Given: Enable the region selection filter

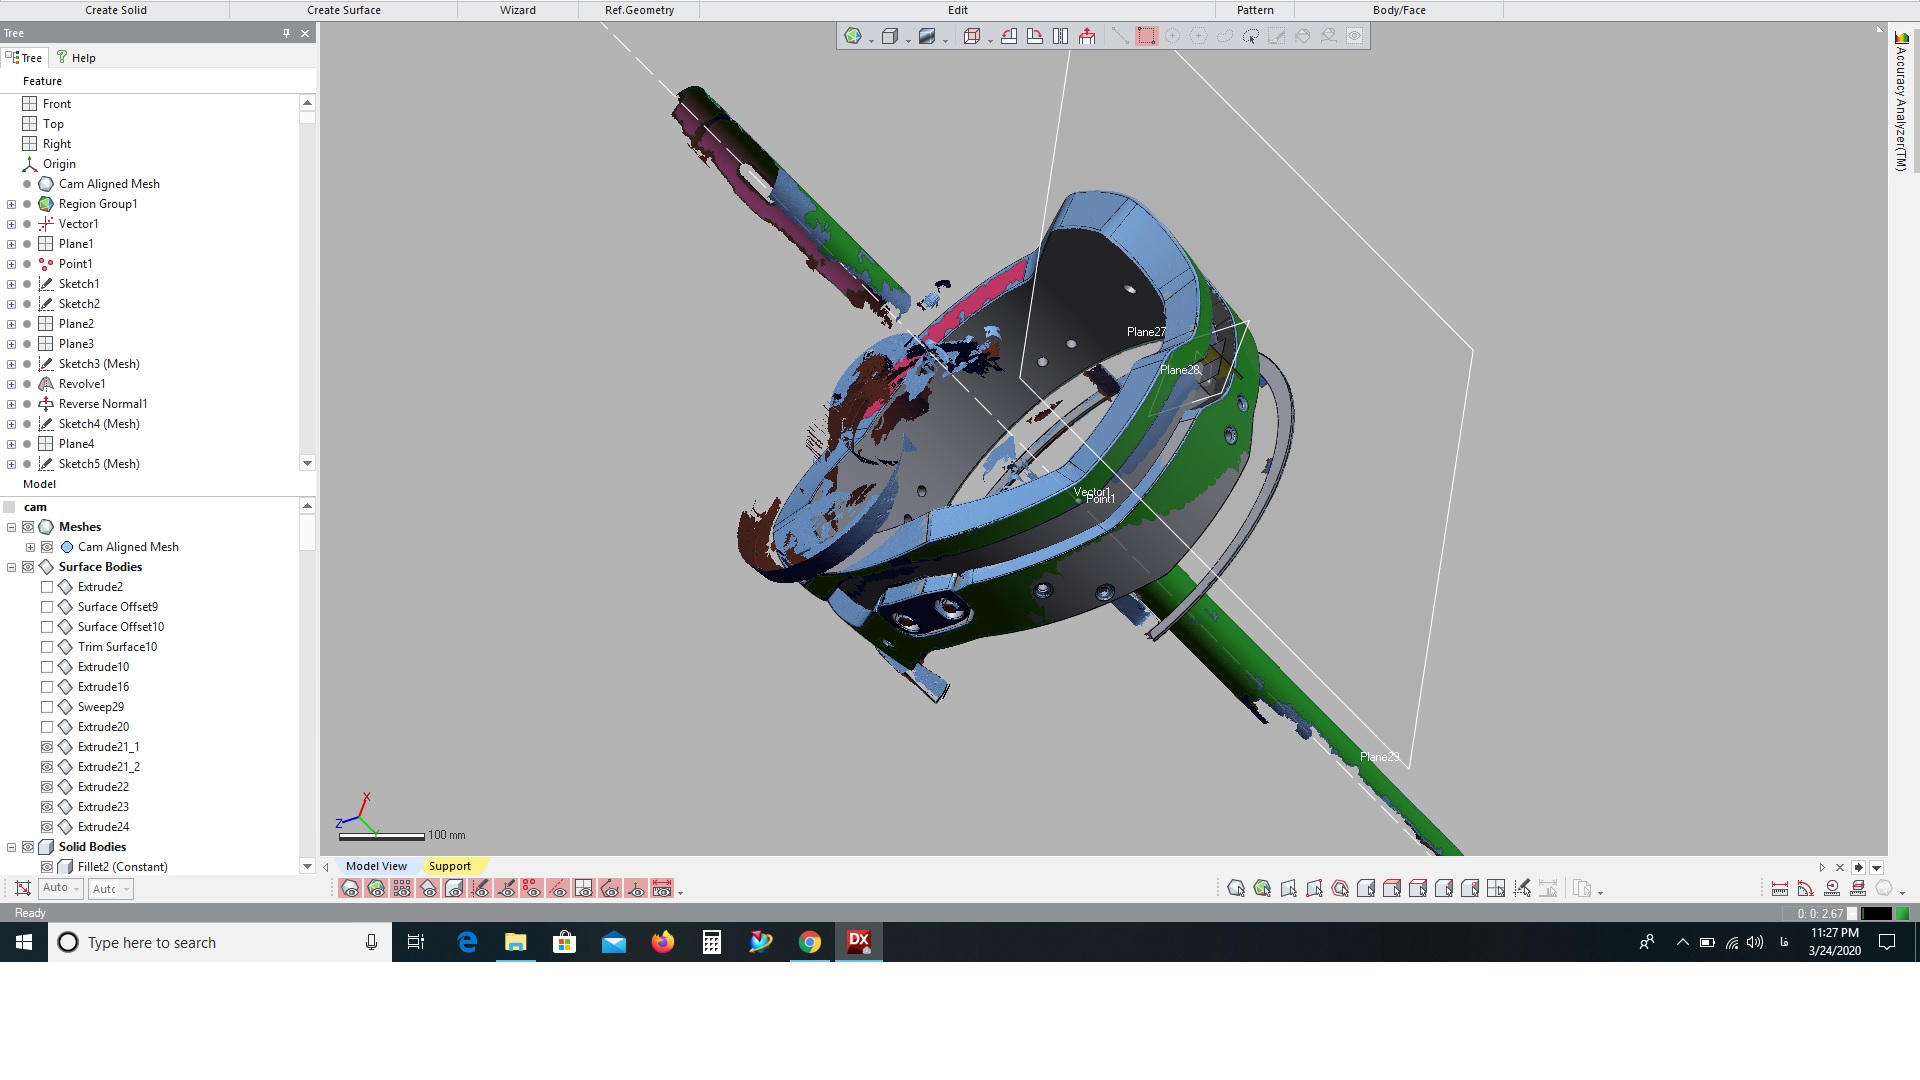Looking at the screenshot, I should [x=1262, y=889].
